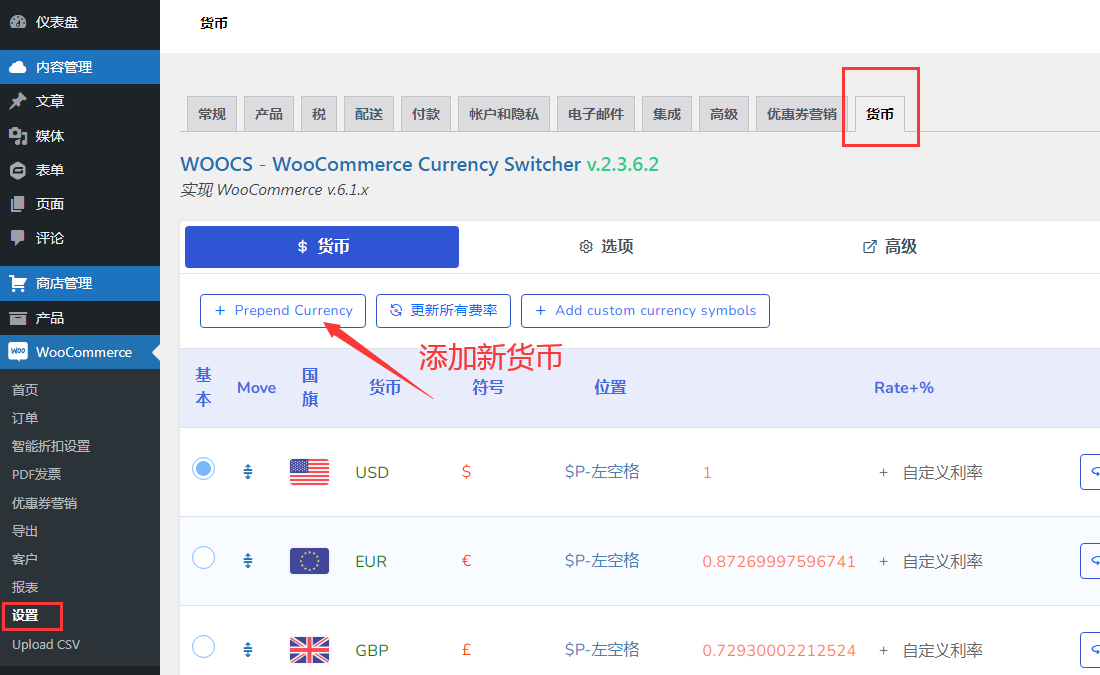Click the comment bubble icon beside 评论
1100x675 pixels.
point(18,238)
